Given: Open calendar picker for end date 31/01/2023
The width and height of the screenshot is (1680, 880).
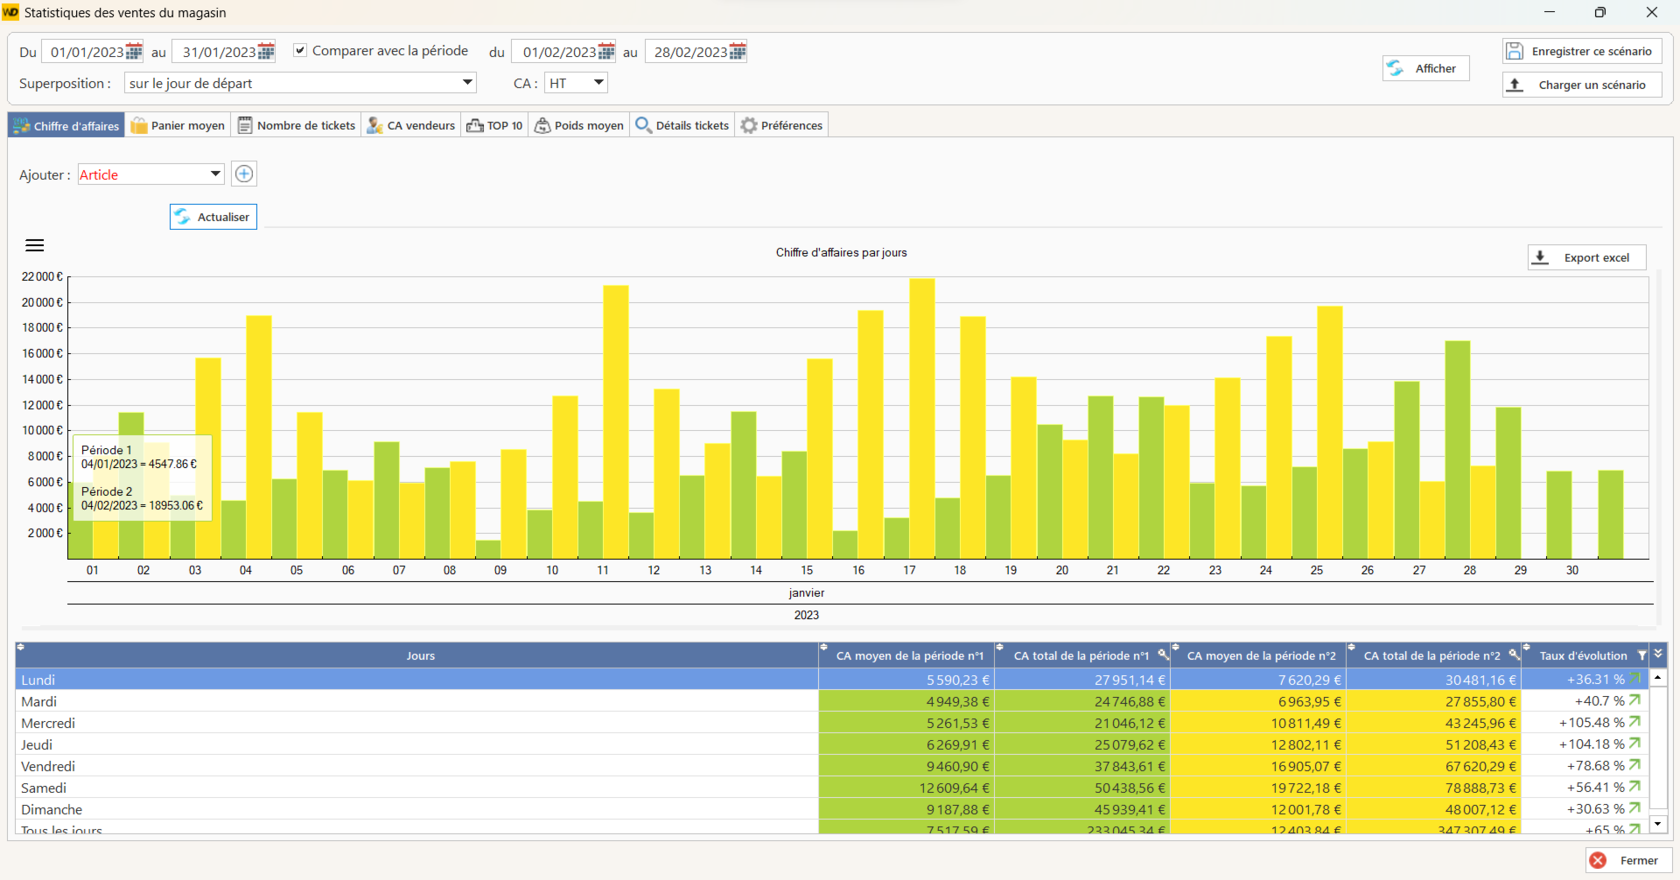Looking at the screenshot, I should pyautogui.click(x=266, y=52).
